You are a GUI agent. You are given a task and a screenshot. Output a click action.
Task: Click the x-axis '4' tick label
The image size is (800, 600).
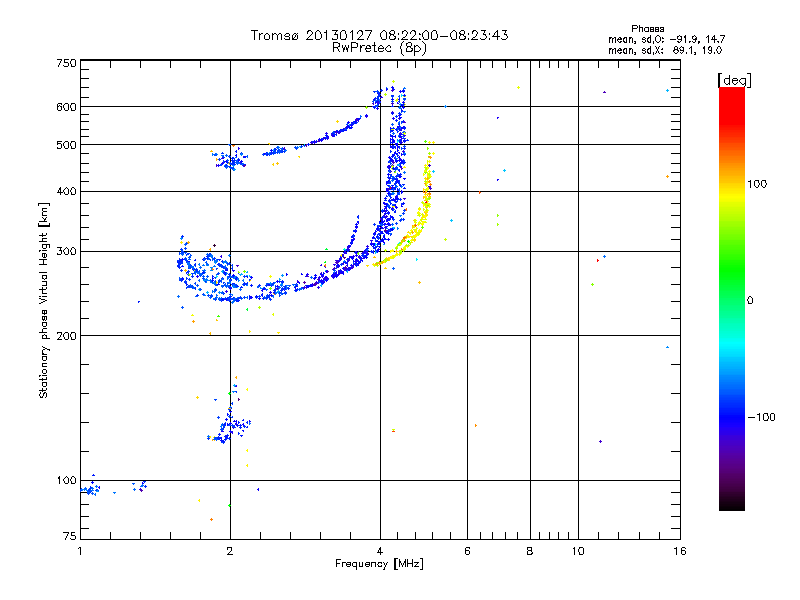380,551
